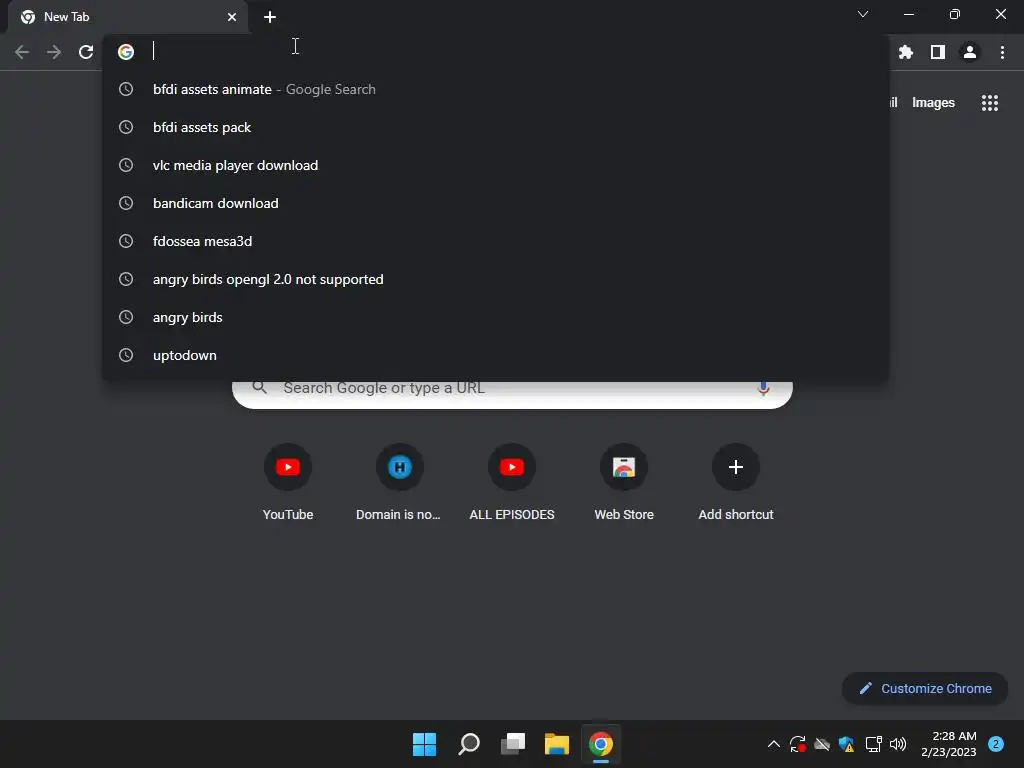Click the sync status tray icon

[x=797, y=744]
